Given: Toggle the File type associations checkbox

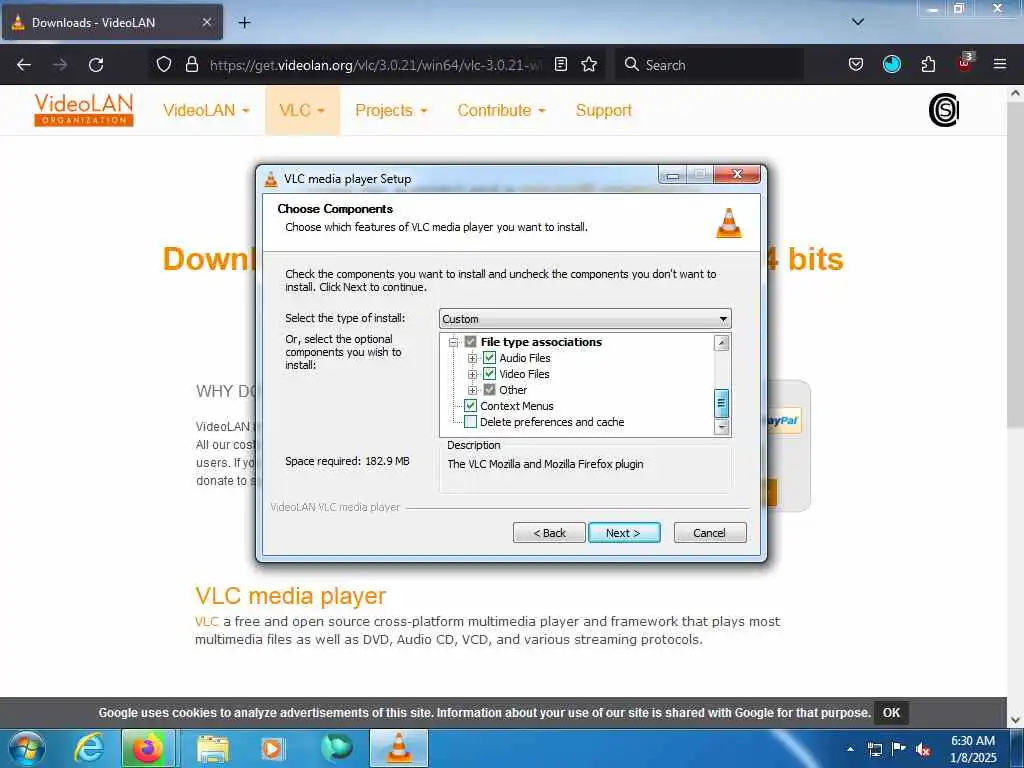Looking at the screenshot, I should pos(470,342).
